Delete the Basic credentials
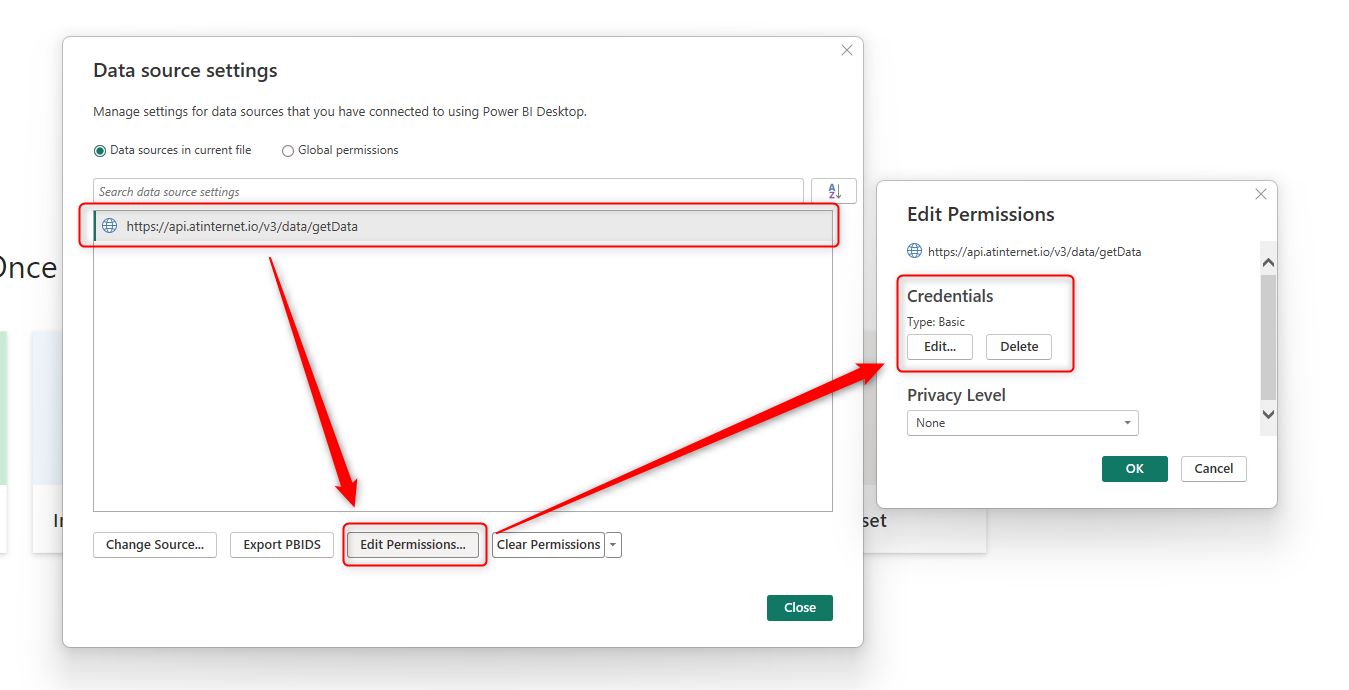The image size is (1349, 690). (1019, 347)
